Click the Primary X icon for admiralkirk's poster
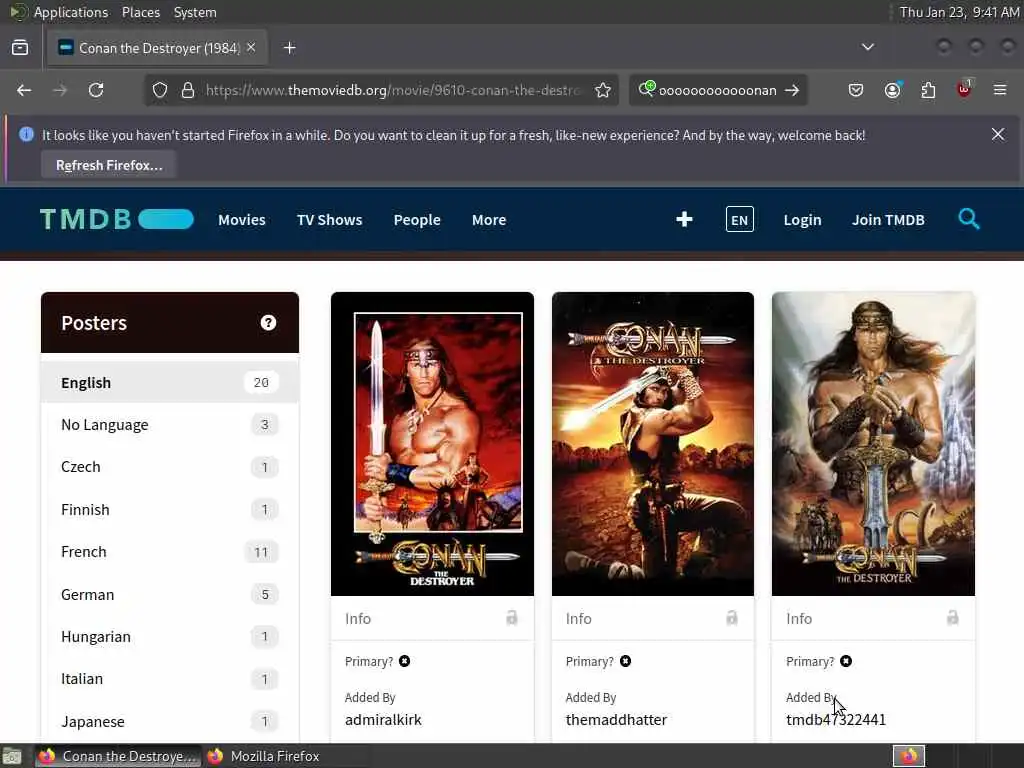 pos(405,661)
